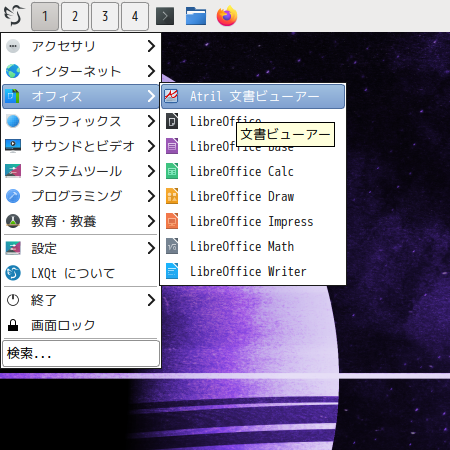
Task: Click the yellow LibreOffice Draw icon
Action: coord(172,196)
